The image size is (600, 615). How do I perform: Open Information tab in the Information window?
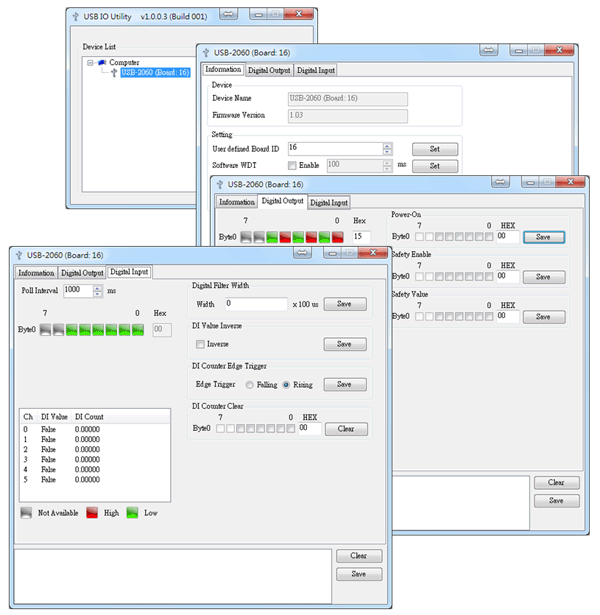(x=224, y=69)
